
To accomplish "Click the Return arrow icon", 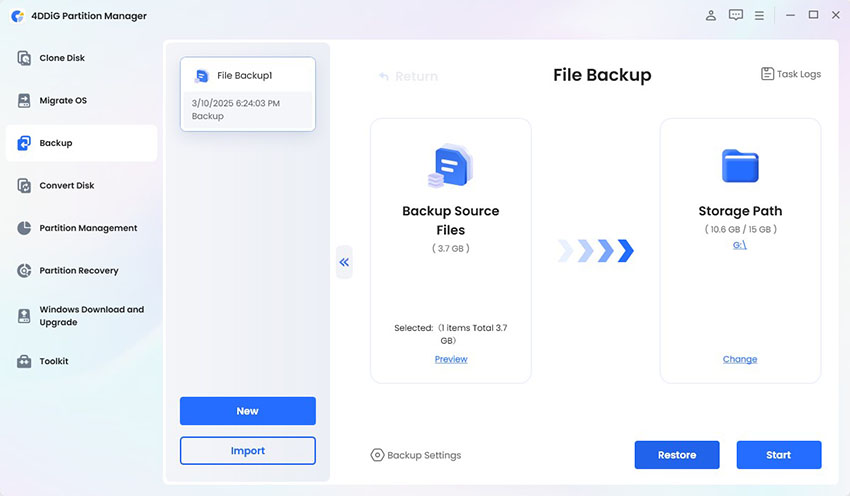I will (384, 76).
